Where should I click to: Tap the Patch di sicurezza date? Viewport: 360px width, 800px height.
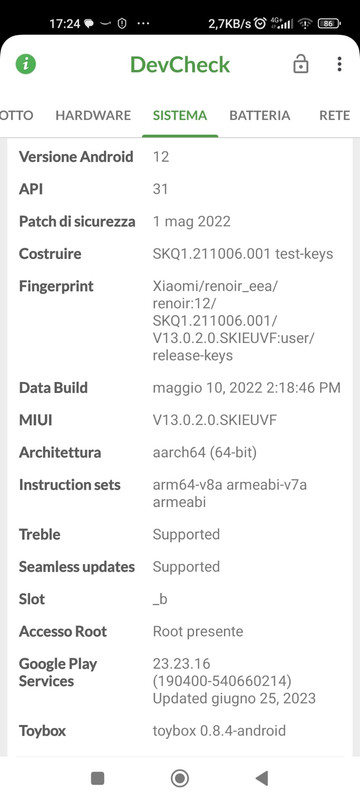(x=192, y=221)
